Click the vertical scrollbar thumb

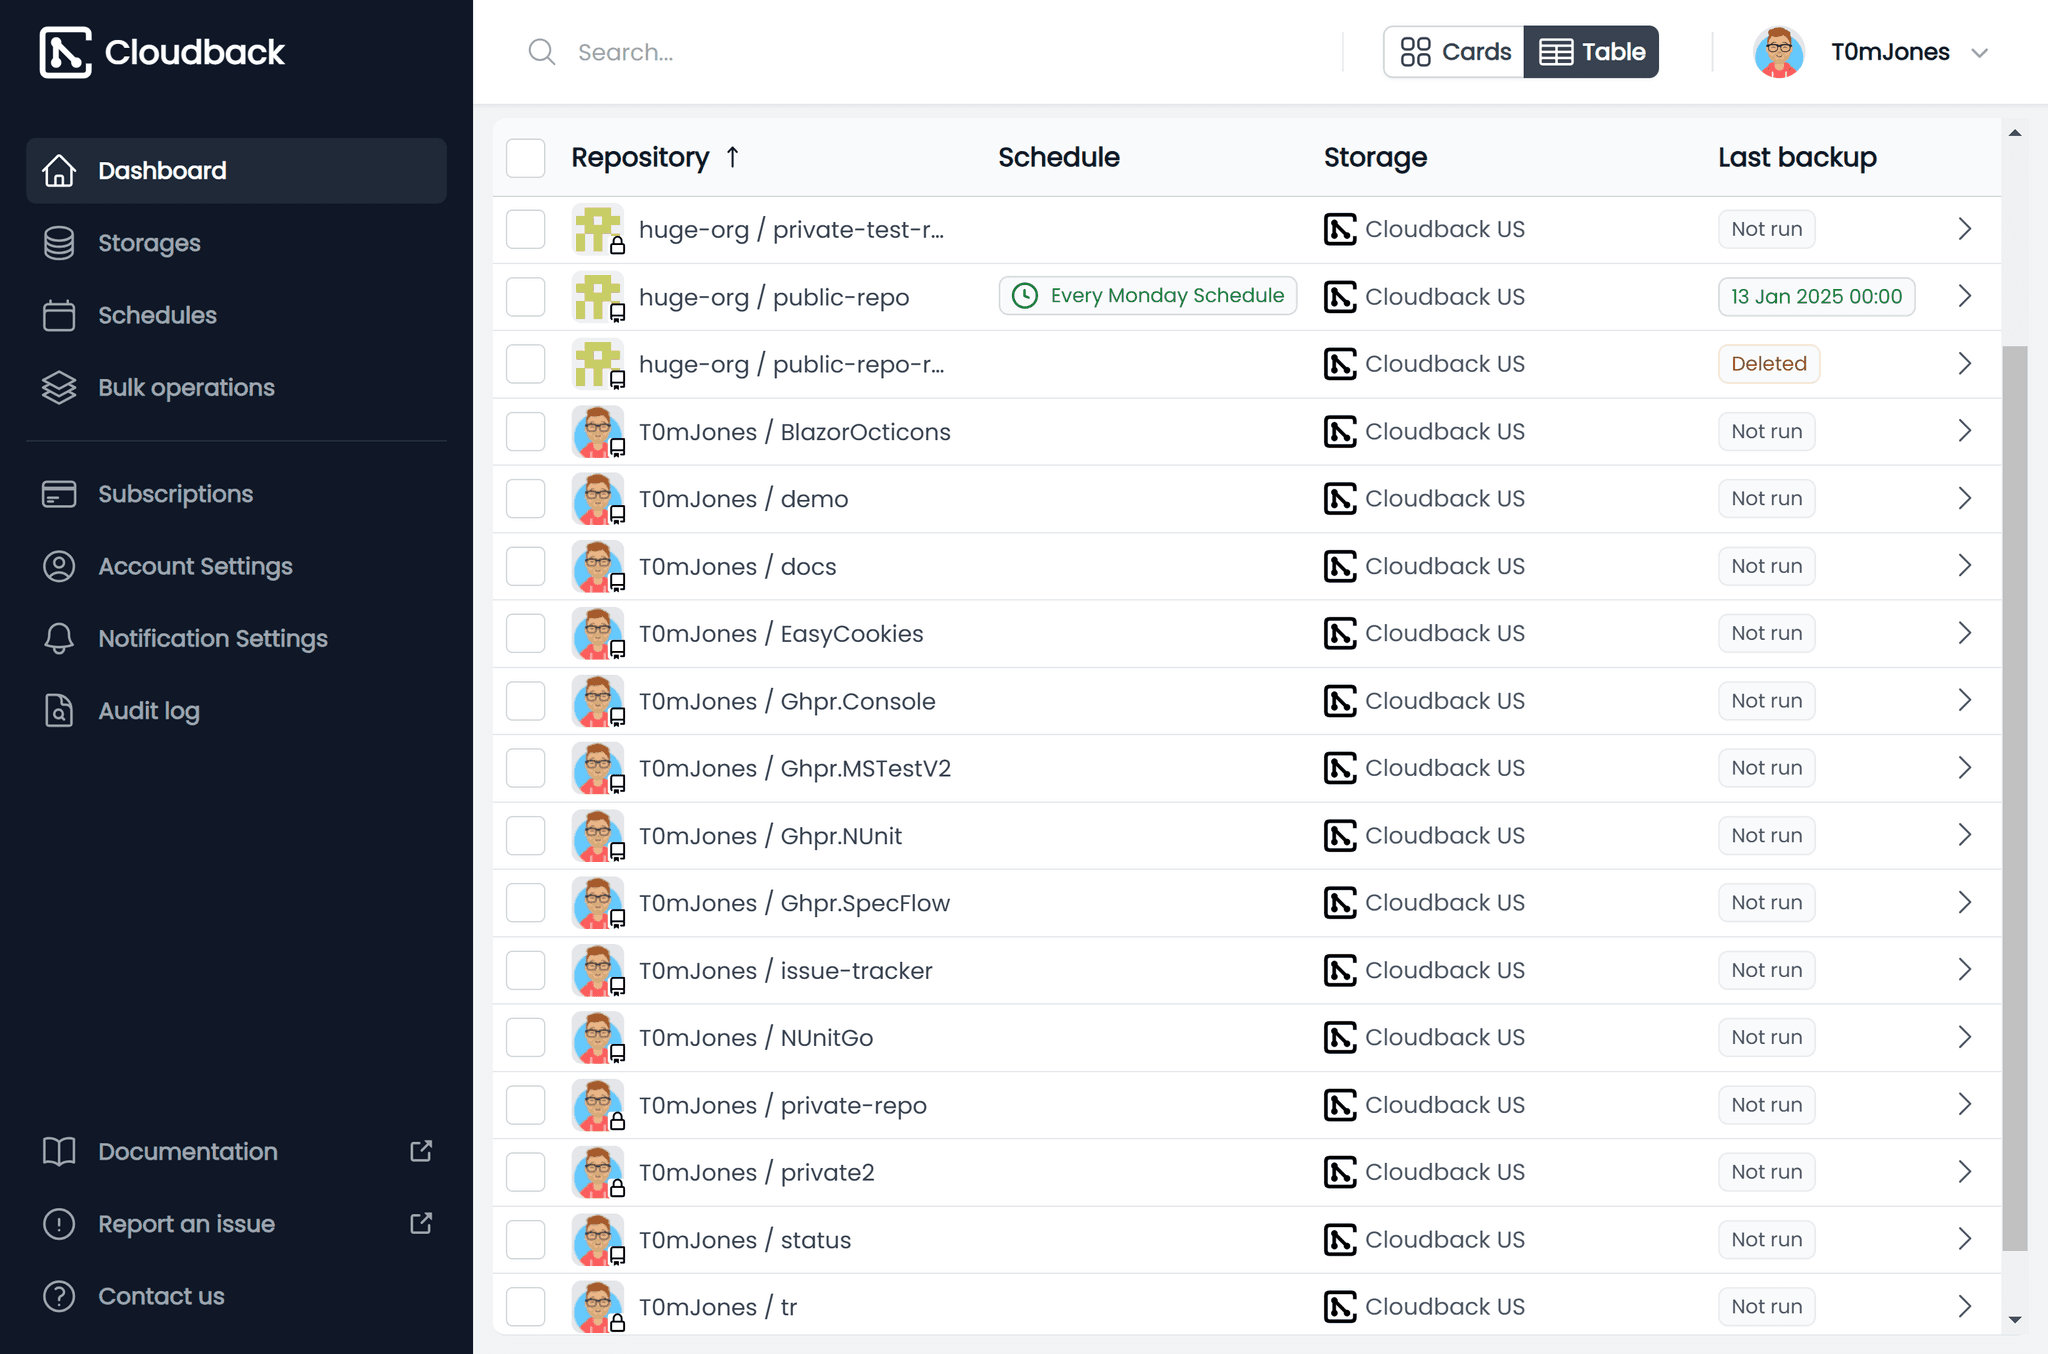[2015, 798]
